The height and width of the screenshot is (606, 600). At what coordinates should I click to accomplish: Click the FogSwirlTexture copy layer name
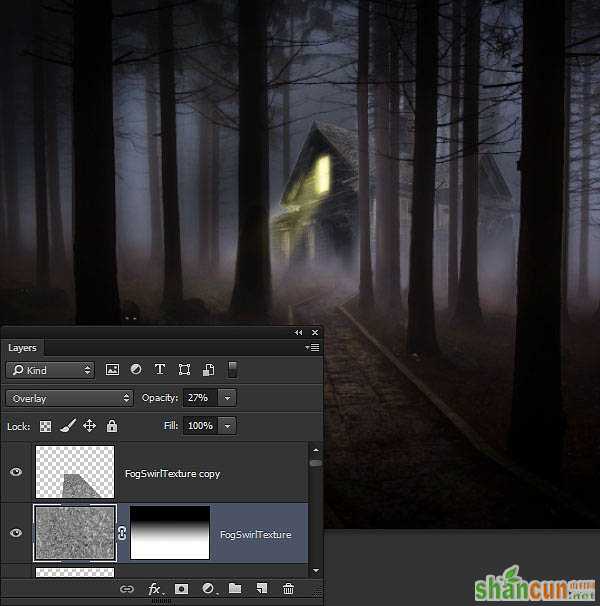point(172,474)
